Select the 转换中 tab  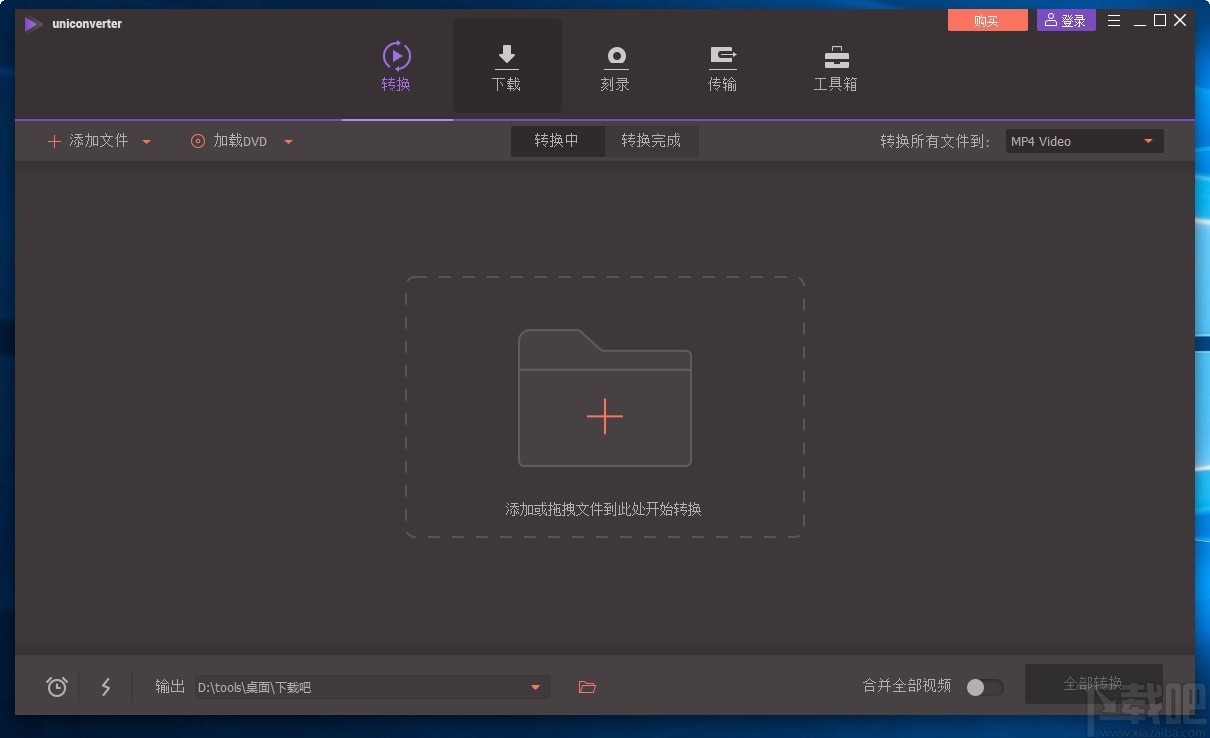coord(557,141)
